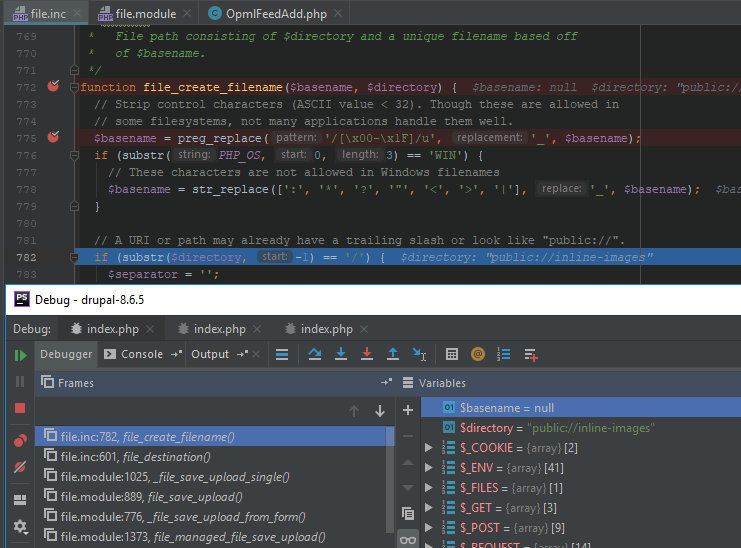This screenshot has width=741, height=548.
Task: Expand the $_POST array
Action: [429, 527]
